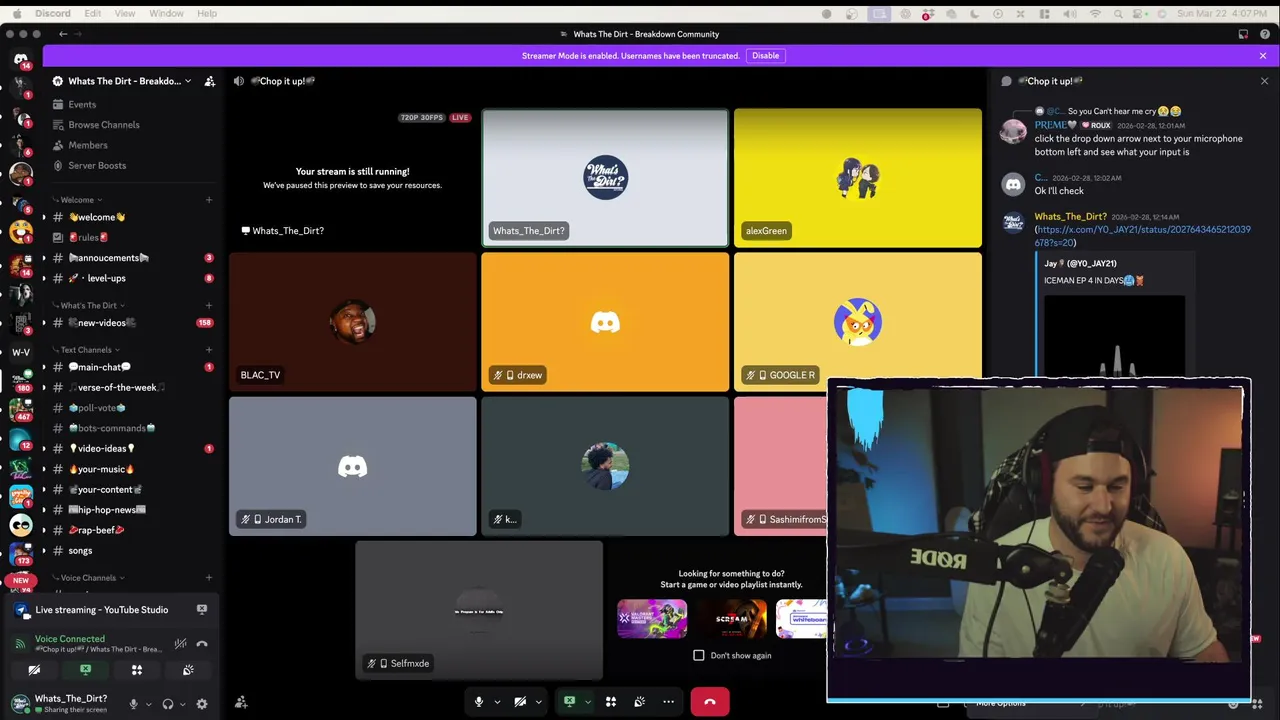1280x720 pixels.
Task: Open user panel mic device dropdown arrow
Action: (x=149, y=704)
